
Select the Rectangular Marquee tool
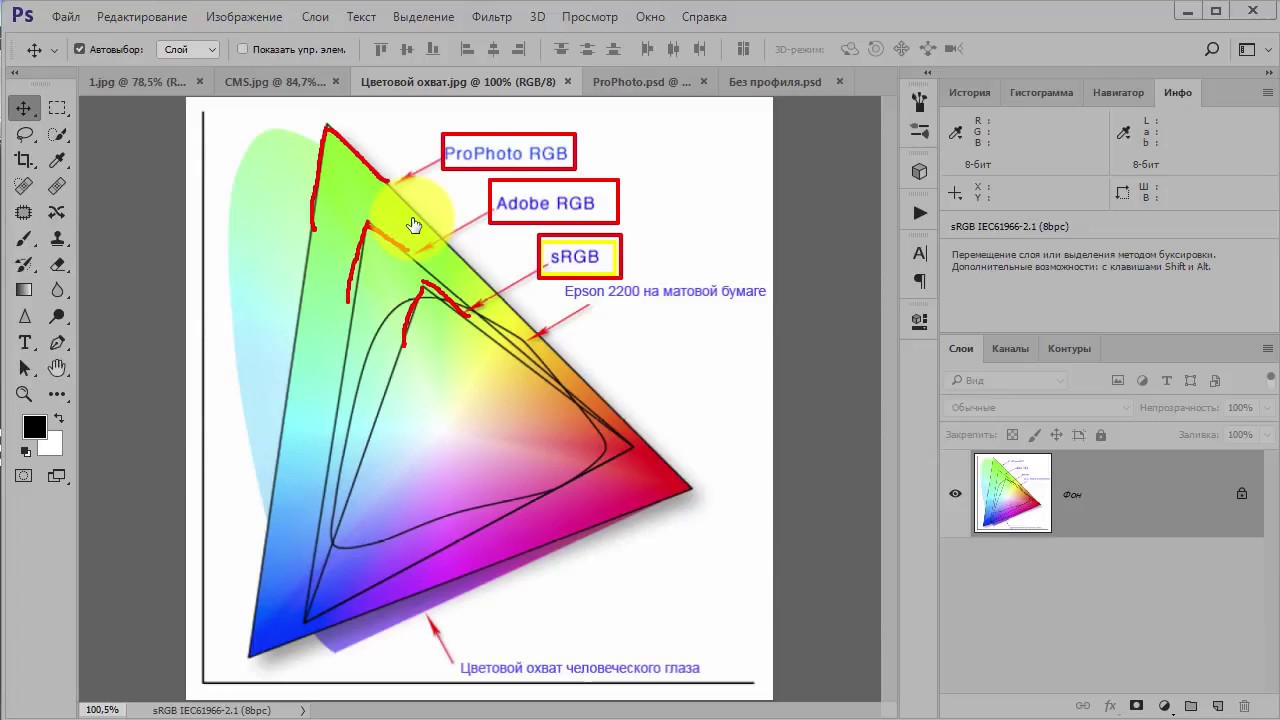57,108
